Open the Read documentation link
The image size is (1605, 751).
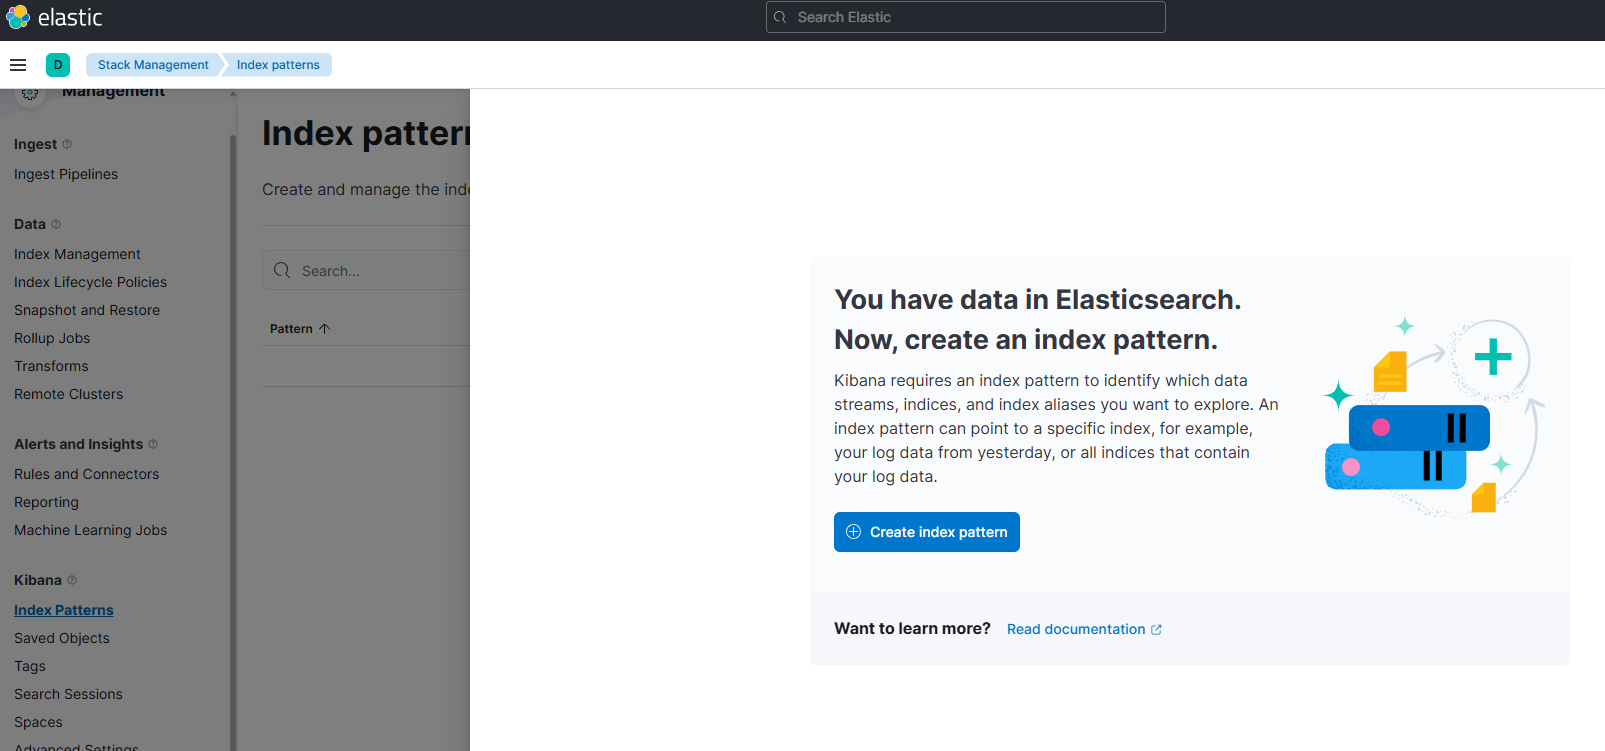(1084, 629)
